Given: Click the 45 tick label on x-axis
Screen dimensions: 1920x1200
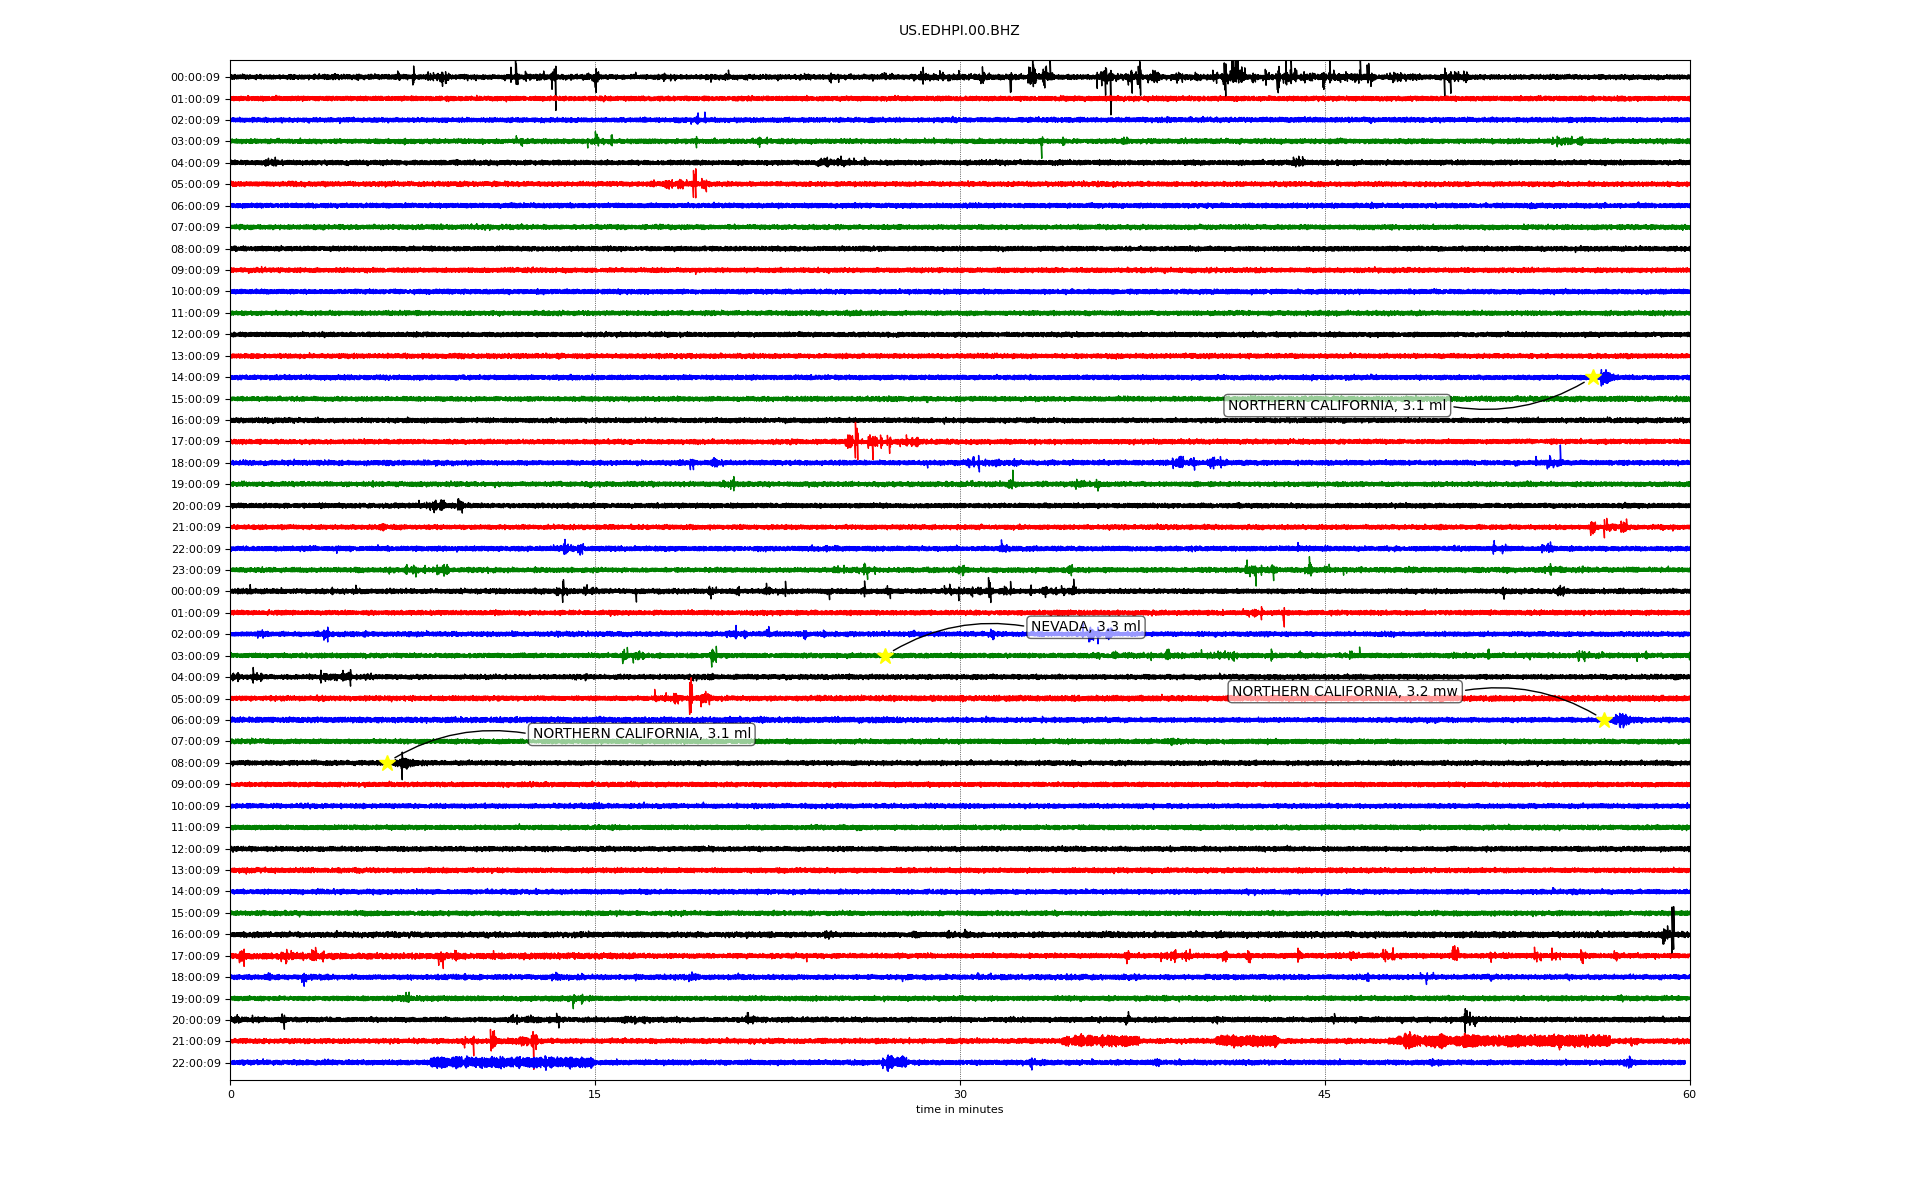Looking at the screenshot, I should coord(1325,1094).
